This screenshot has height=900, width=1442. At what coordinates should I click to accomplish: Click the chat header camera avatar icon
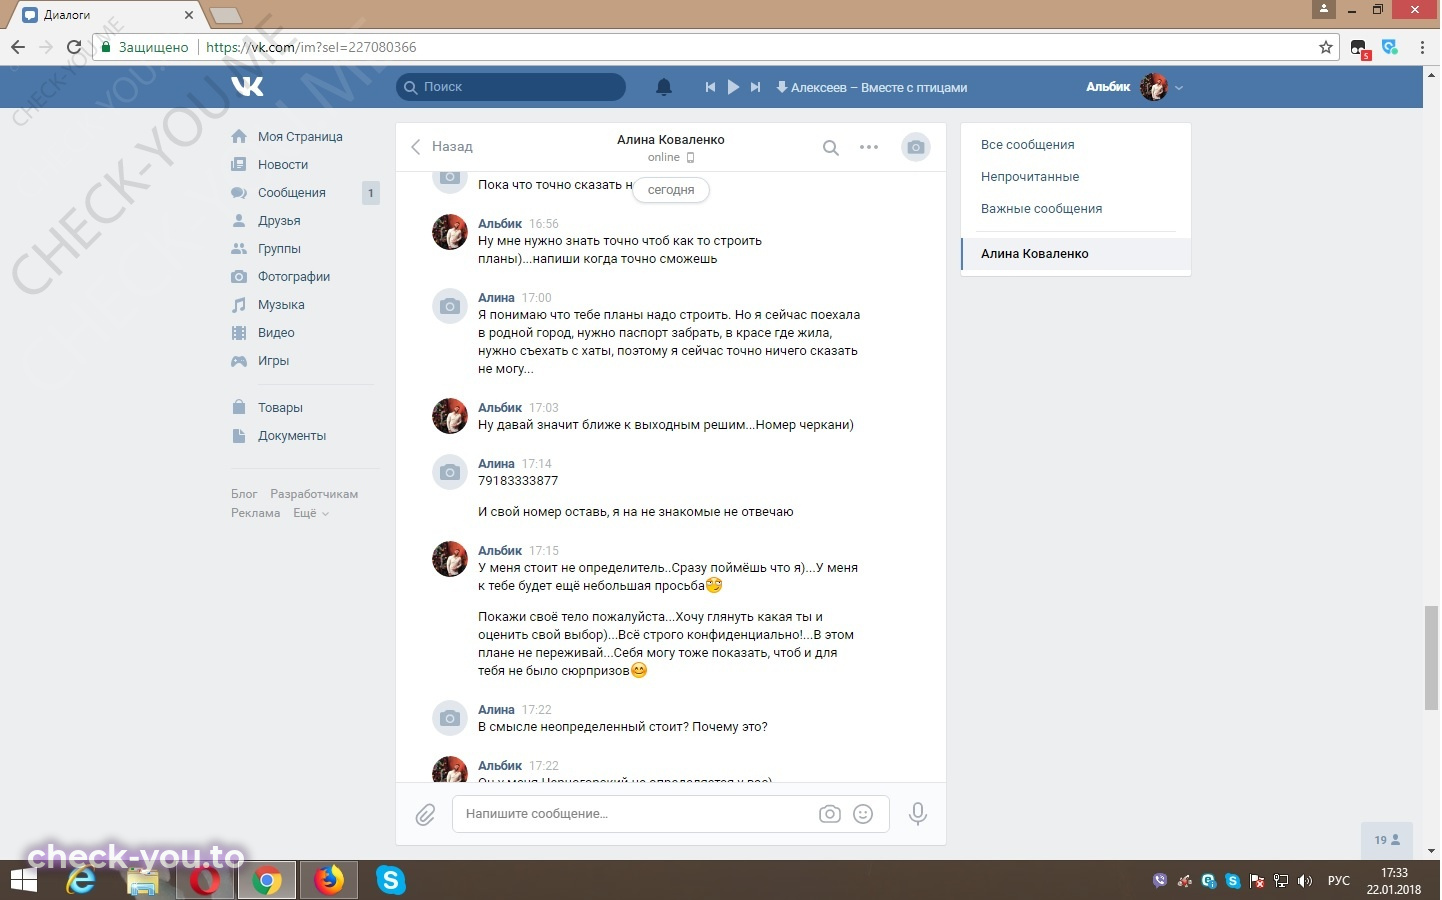point(916,147)
